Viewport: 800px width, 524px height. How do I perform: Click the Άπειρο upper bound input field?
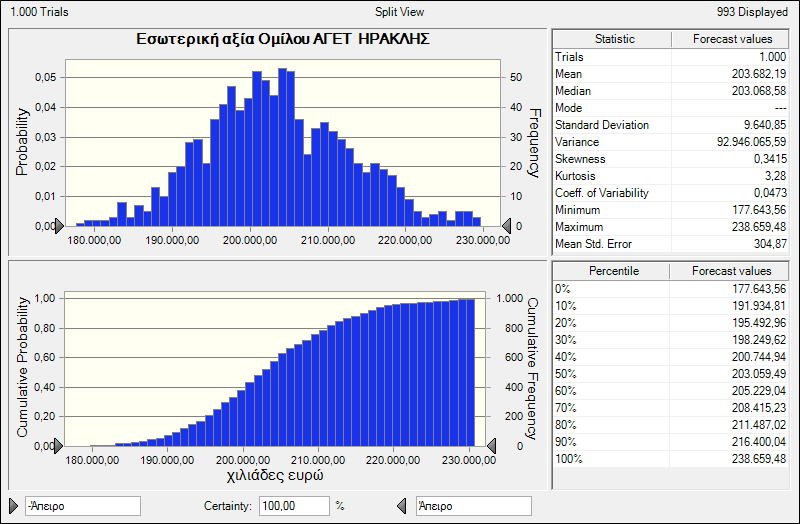click(x=473, y=506)
